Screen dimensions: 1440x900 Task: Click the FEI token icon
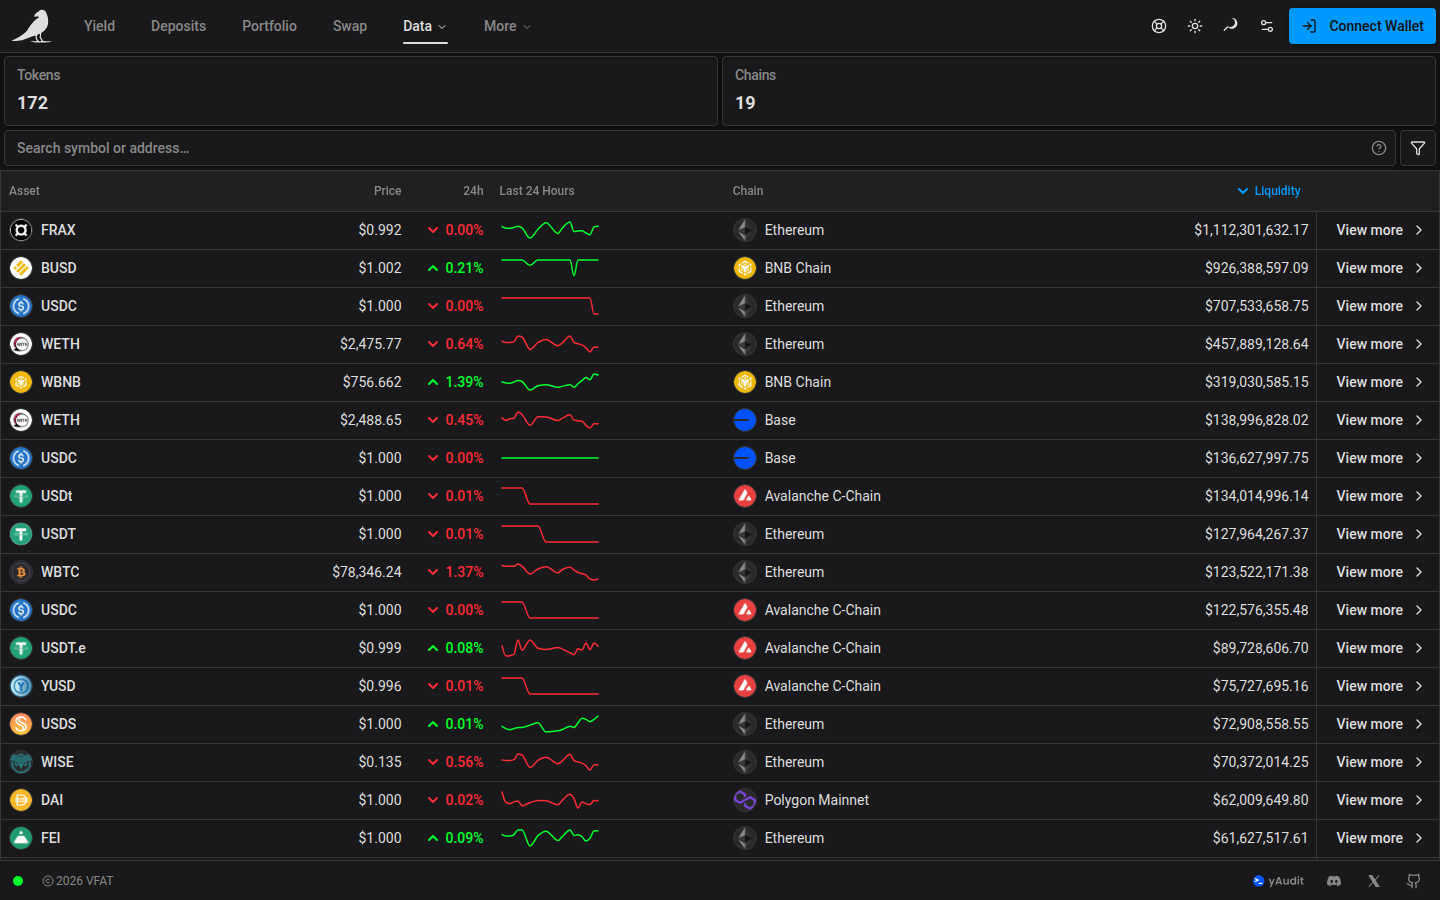tap(21, 838)
